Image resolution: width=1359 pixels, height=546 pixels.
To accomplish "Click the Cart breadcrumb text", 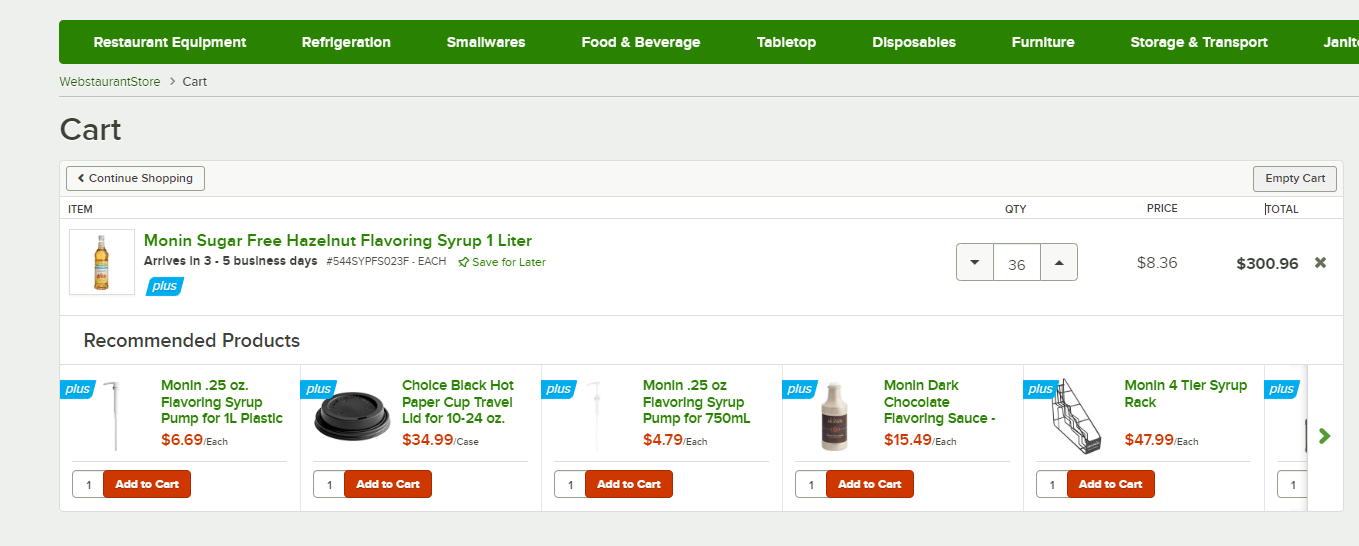I will (195, 81).
